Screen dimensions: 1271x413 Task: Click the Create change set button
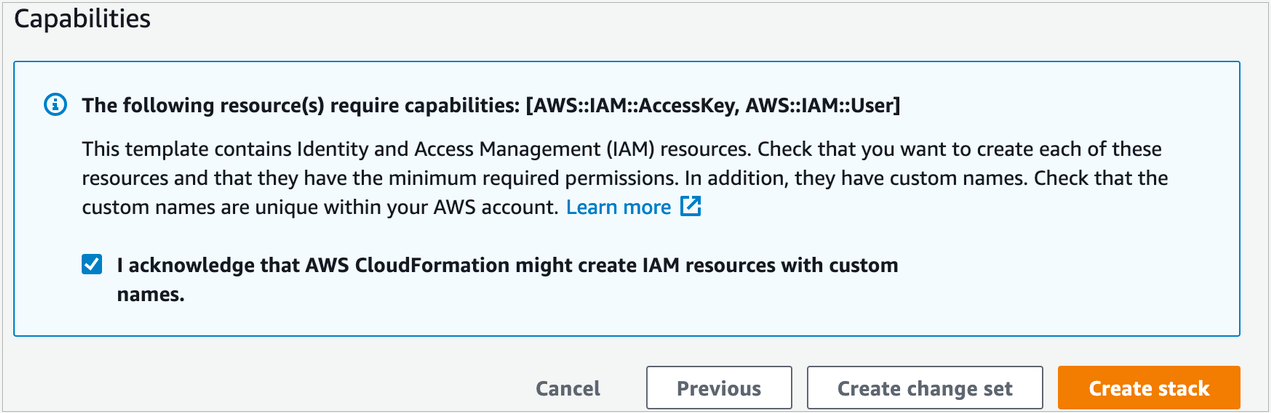924,388
